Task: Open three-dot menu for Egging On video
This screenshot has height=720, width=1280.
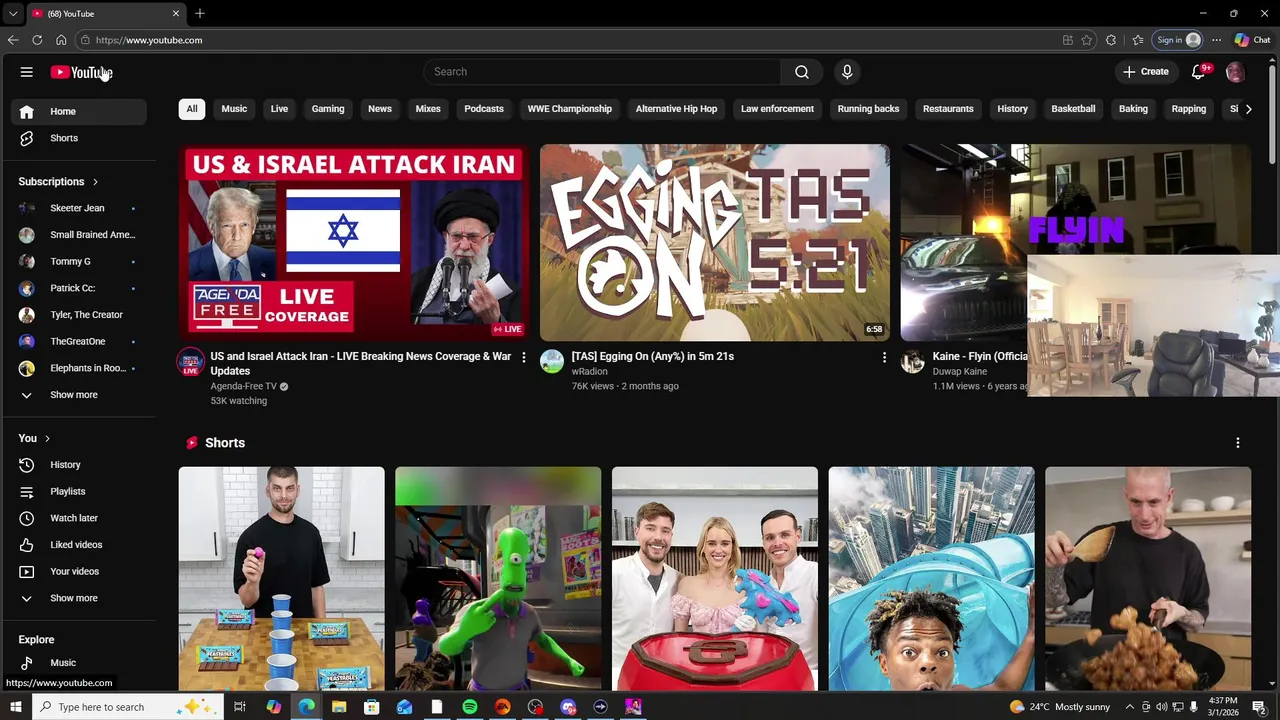Action: click(x=884, y=357)
